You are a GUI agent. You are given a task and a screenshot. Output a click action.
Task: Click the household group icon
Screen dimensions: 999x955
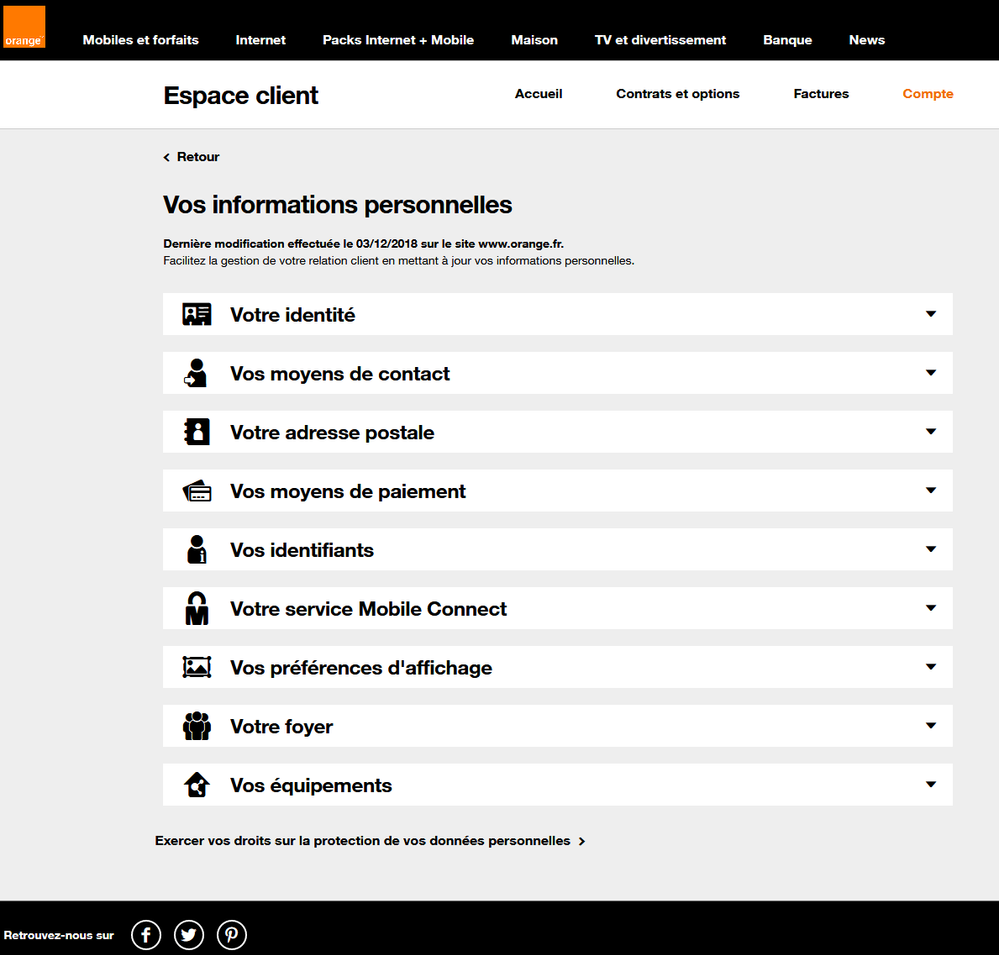pyautogui.click(x=197, y=726)
